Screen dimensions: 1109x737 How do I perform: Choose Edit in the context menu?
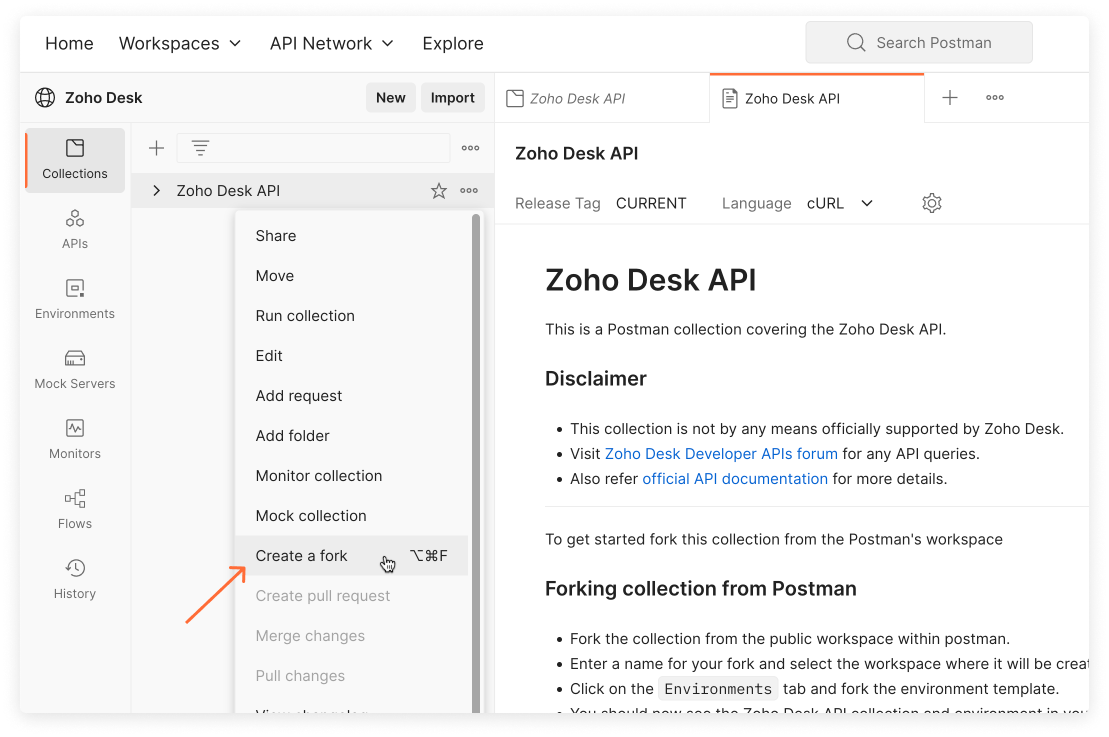point(352,356)
